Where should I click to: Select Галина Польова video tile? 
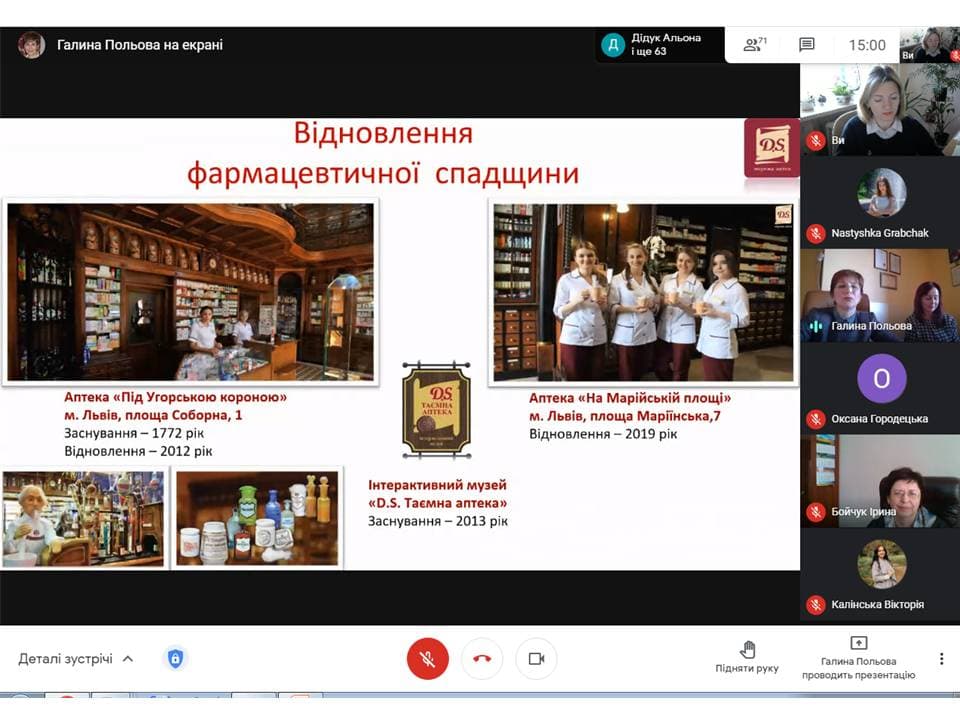tap(880, 295)
